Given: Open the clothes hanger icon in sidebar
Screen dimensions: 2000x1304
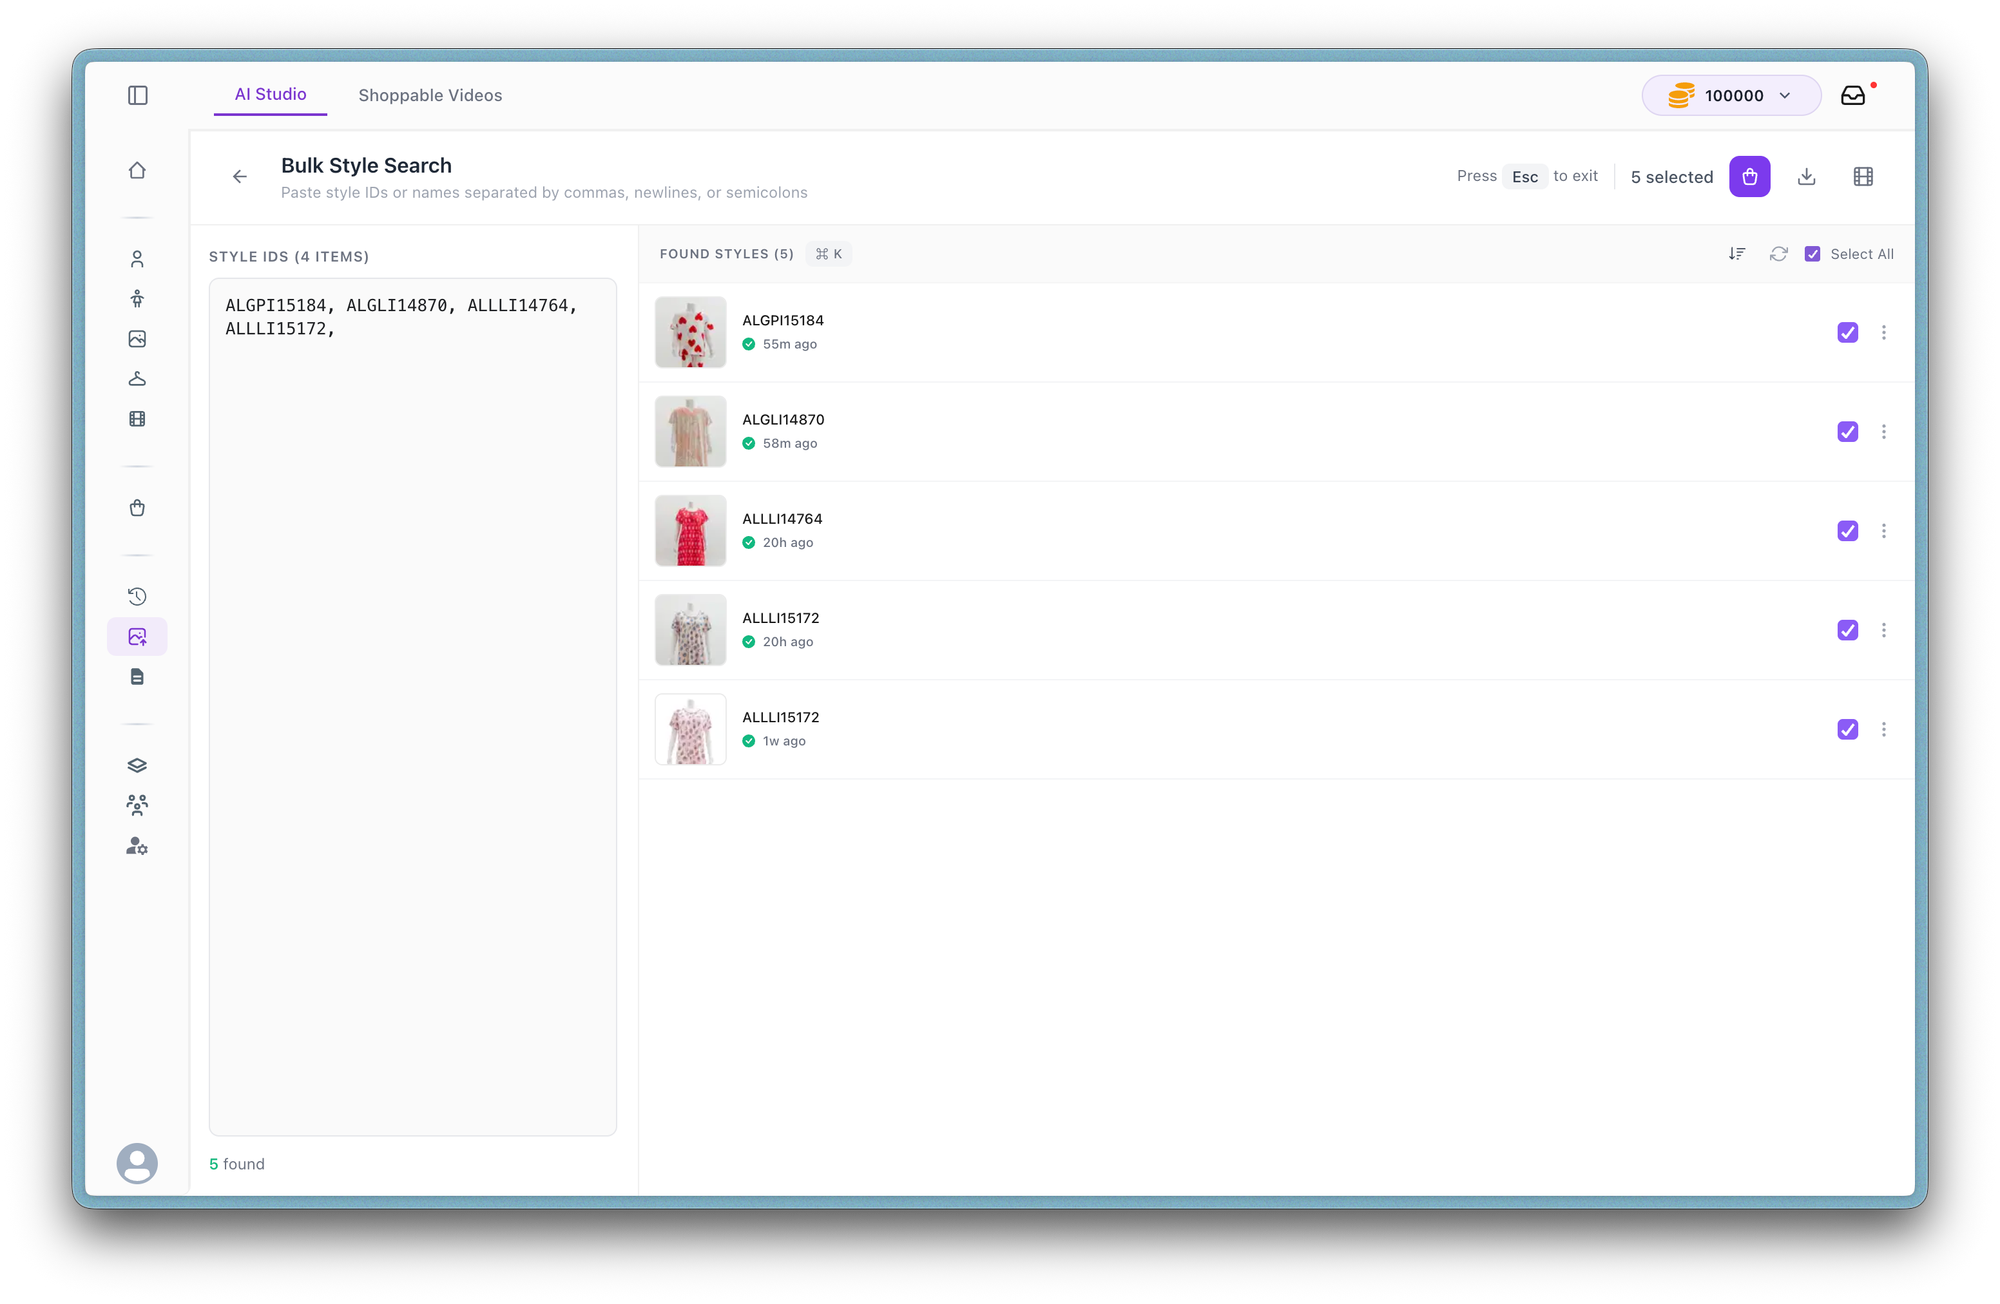Looking at the screenshot, I should pyautogui.click(x=137, y=379).
